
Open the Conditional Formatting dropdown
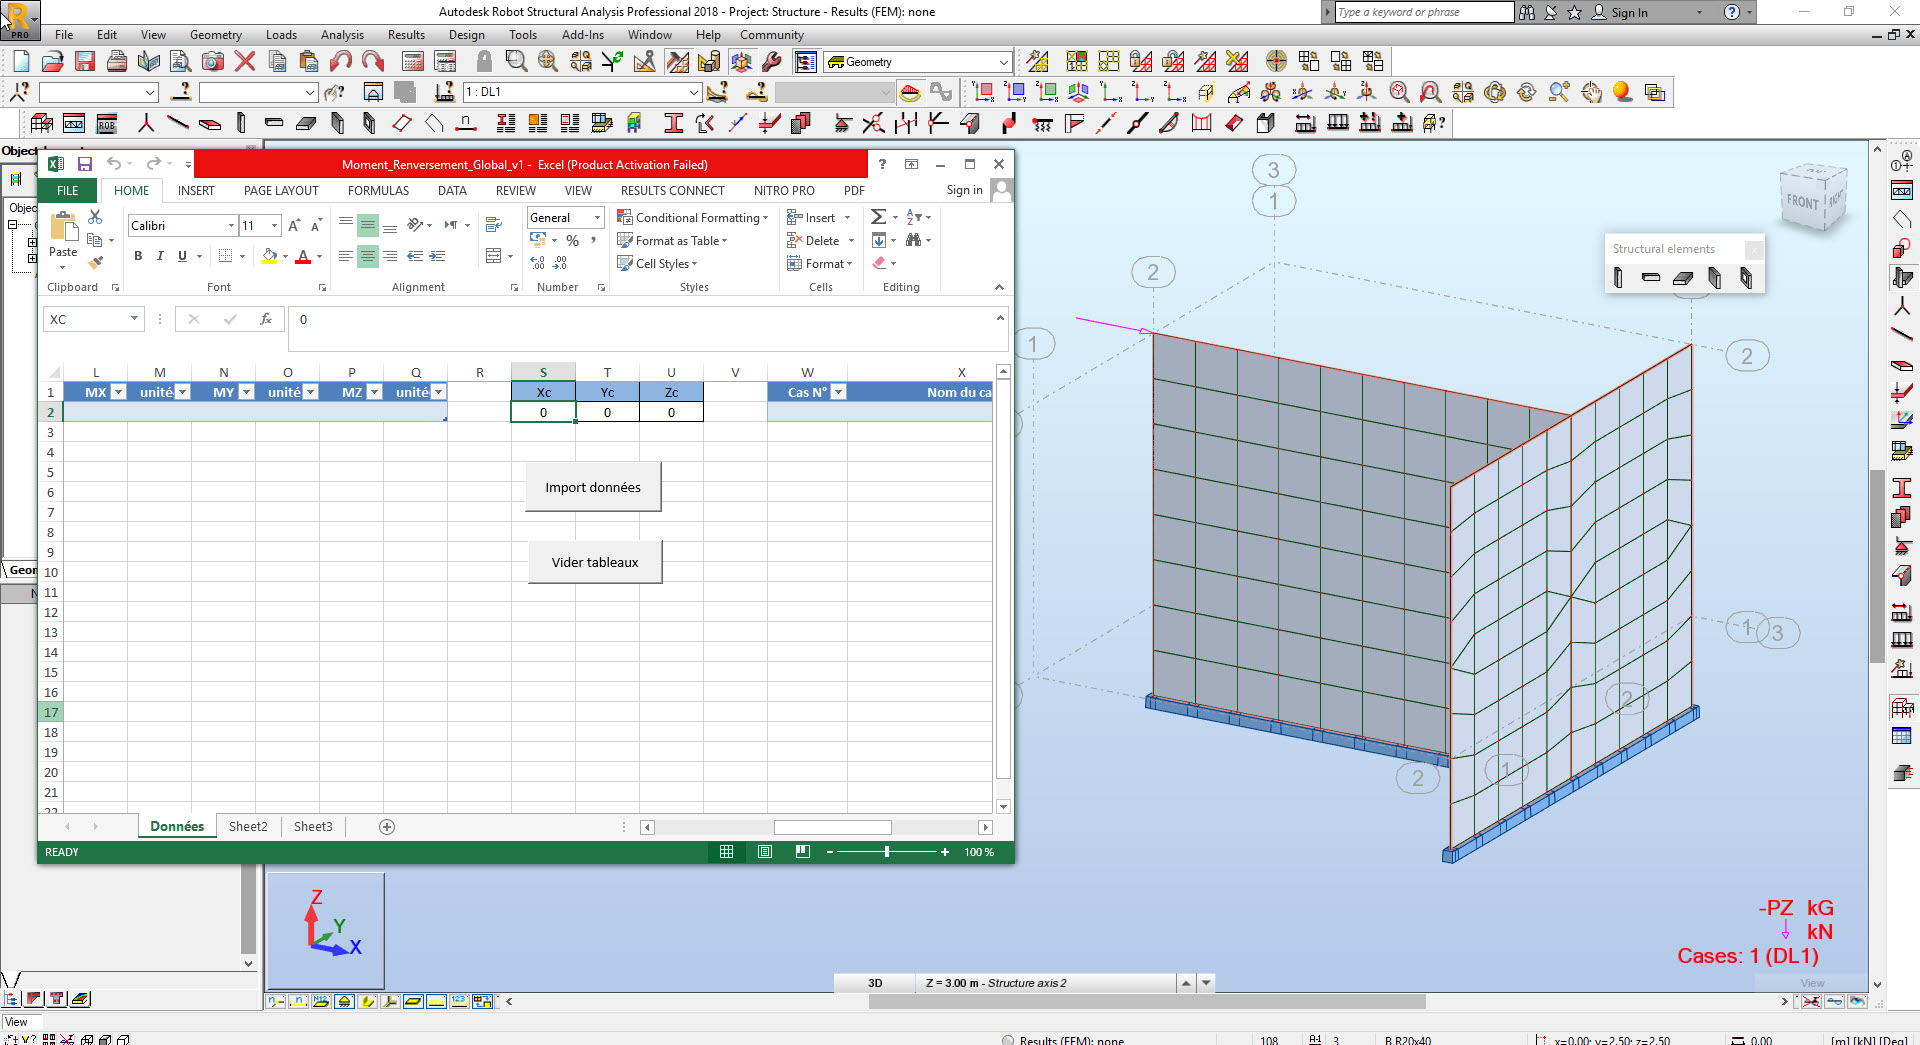click(692, 217)
